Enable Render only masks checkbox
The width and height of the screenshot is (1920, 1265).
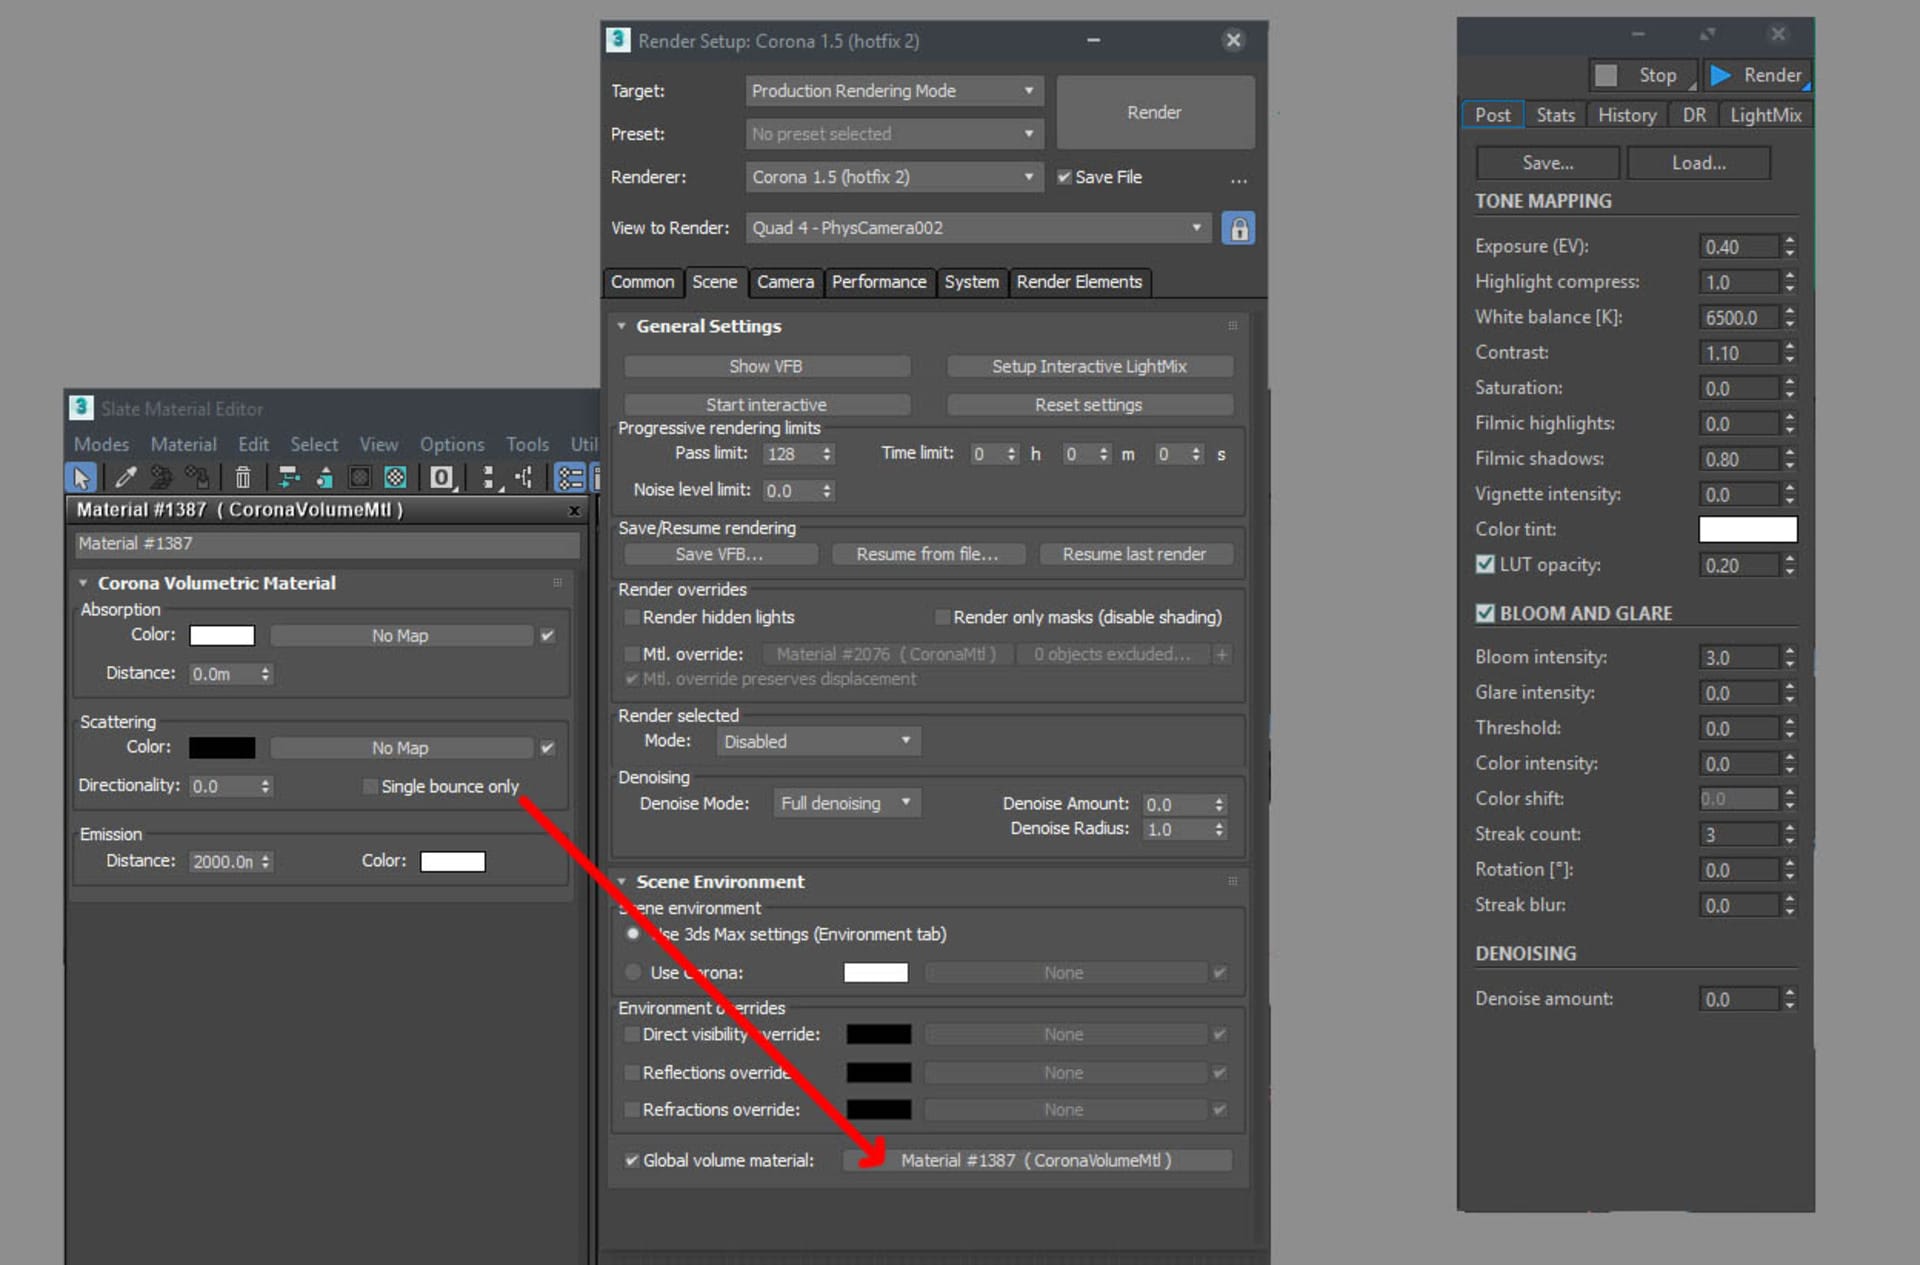click(x=941, y=617)
